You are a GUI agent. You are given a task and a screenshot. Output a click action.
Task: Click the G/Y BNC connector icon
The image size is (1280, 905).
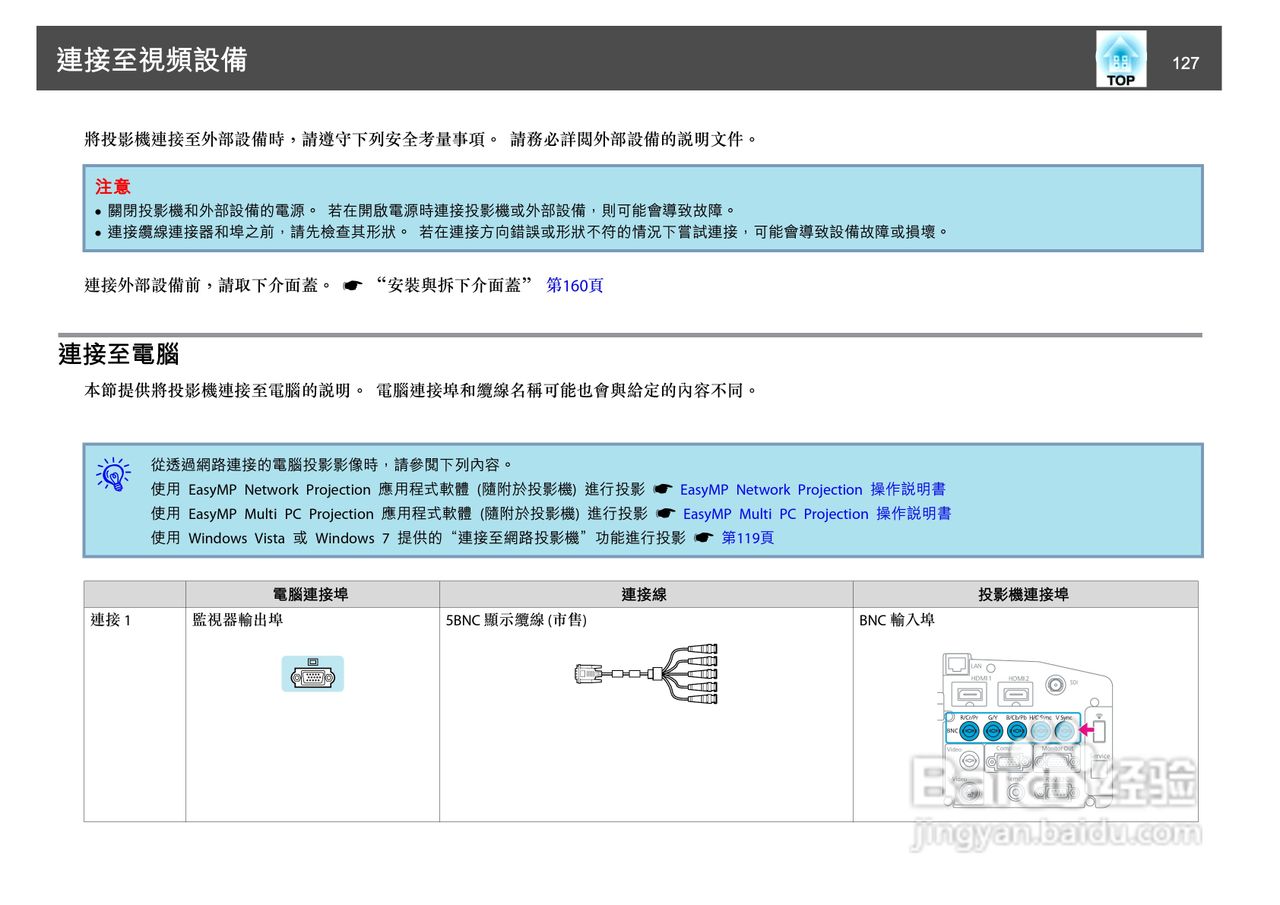993,730
